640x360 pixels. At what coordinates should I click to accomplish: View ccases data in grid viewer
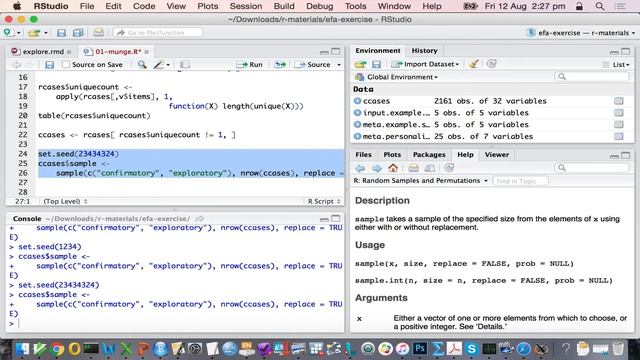619,101
